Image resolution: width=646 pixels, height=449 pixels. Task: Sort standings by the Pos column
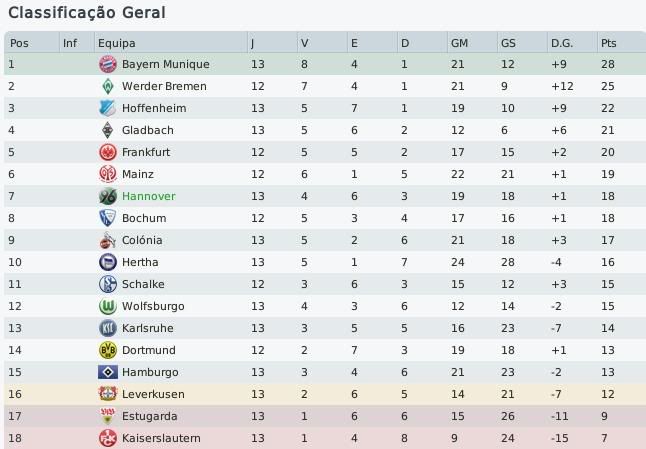click(19, 43)
